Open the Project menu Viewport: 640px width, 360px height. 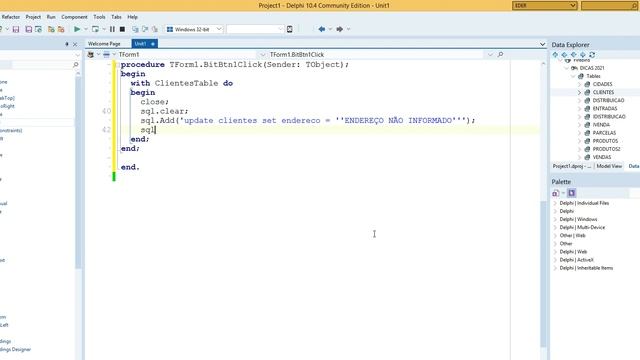[x=33, y=17]
